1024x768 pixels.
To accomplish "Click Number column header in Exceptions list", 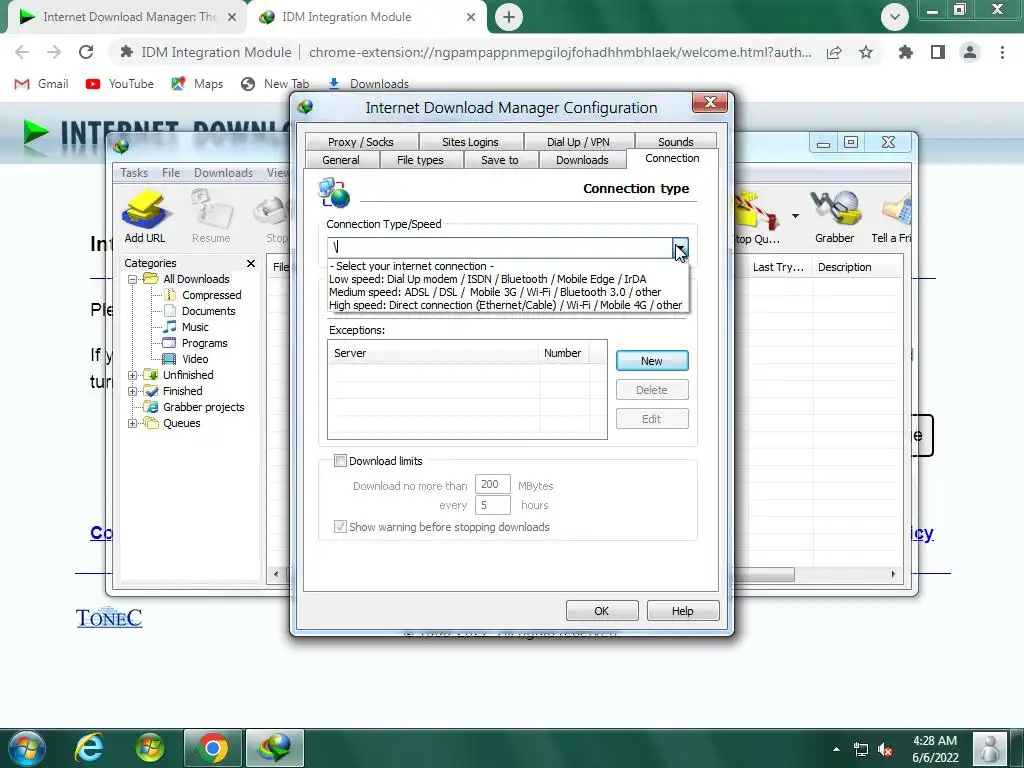I will click(x=564, y=353).
